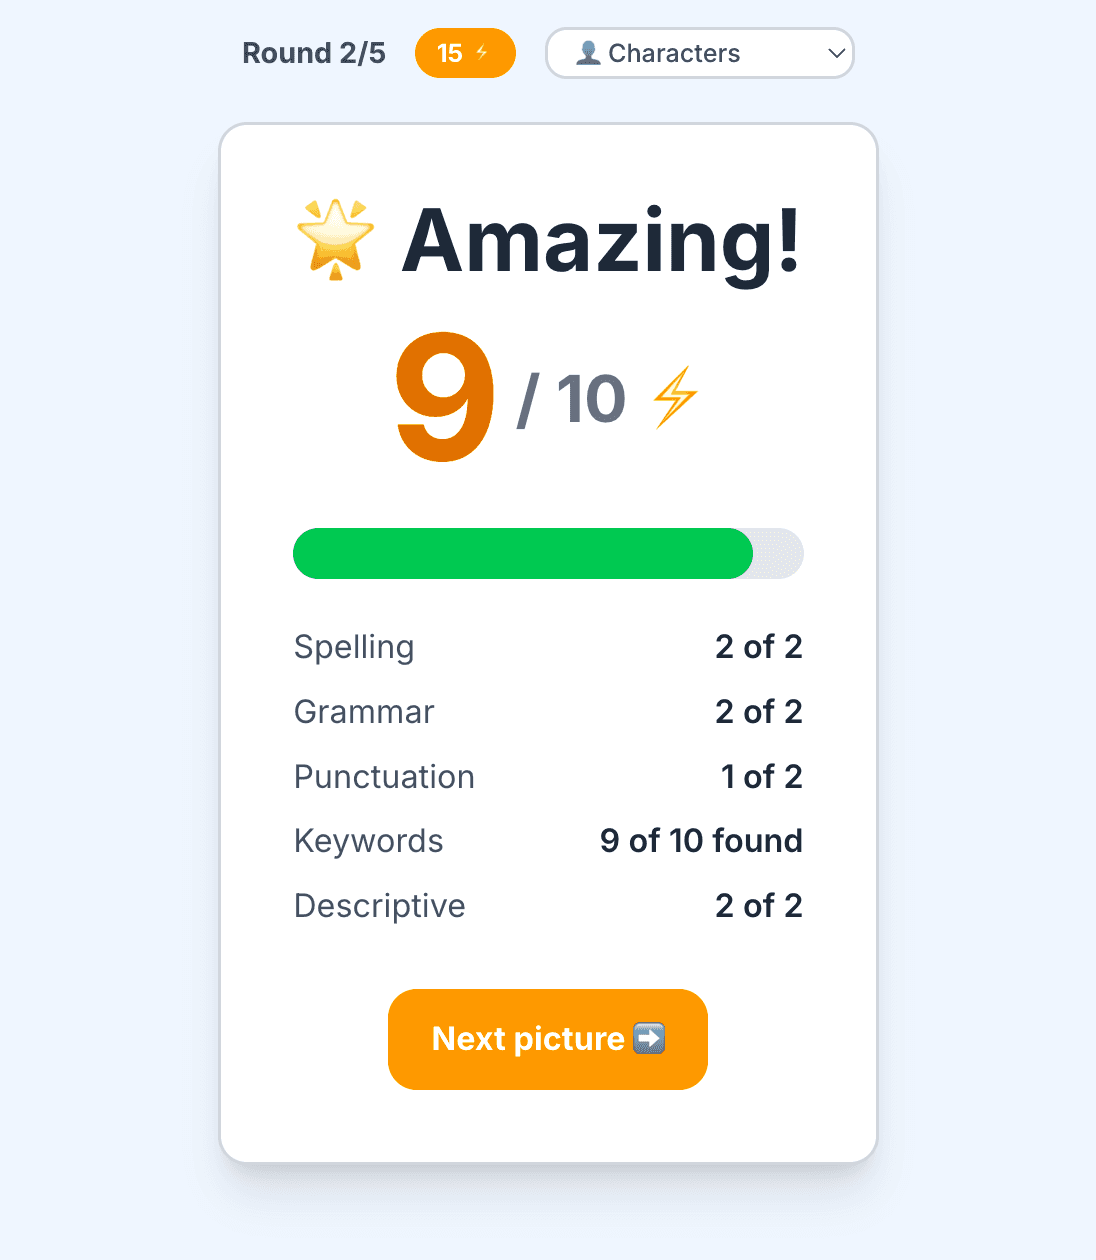
Task: Click the large orange 9 score number
Action: click(443, 396)
